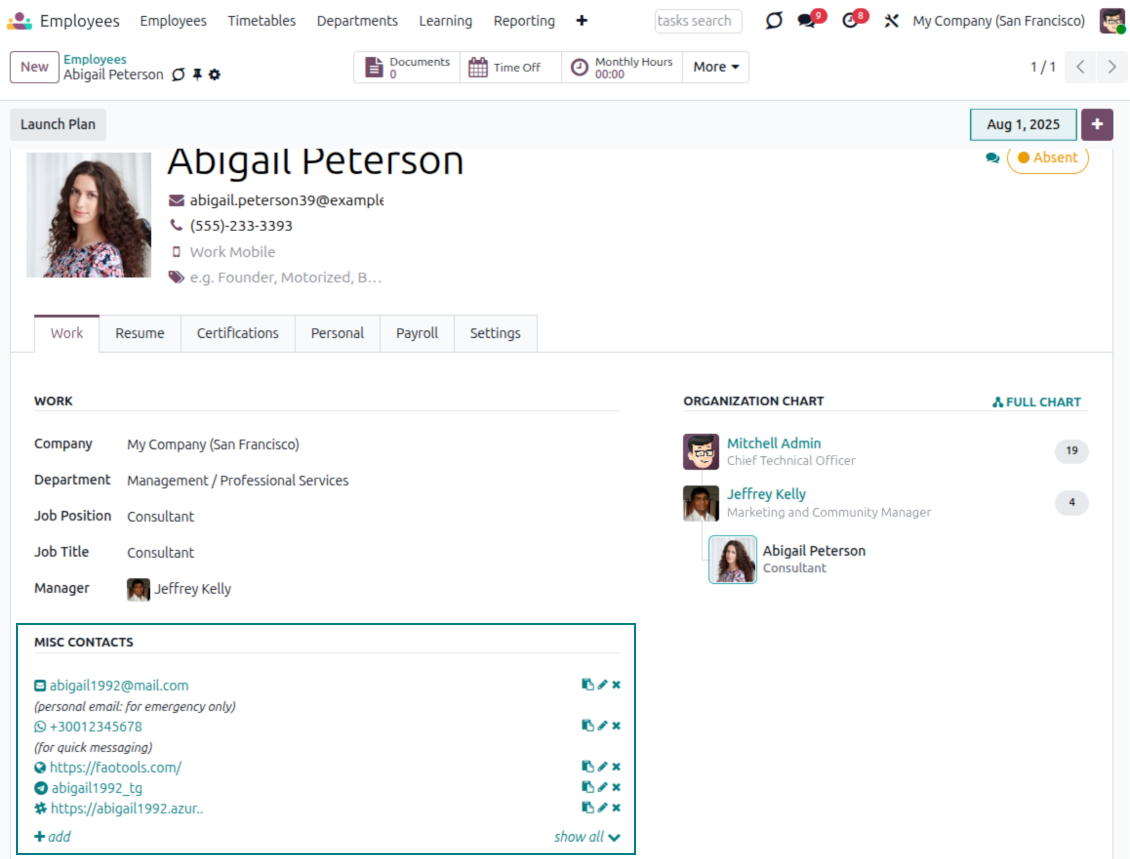Screen dimensions: 1130x859
Task: Edit the WhatsApp +30012345678 contact
Action: pos(602,726)
